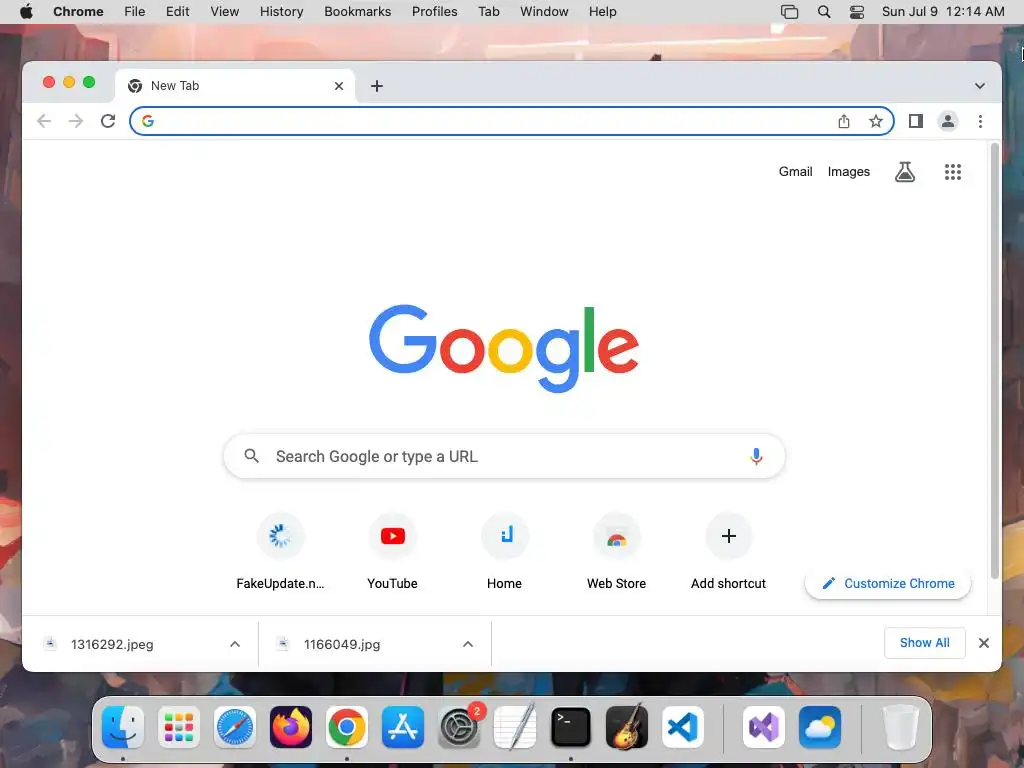
Task: Open the Apple menu
Action: [26, 12]
